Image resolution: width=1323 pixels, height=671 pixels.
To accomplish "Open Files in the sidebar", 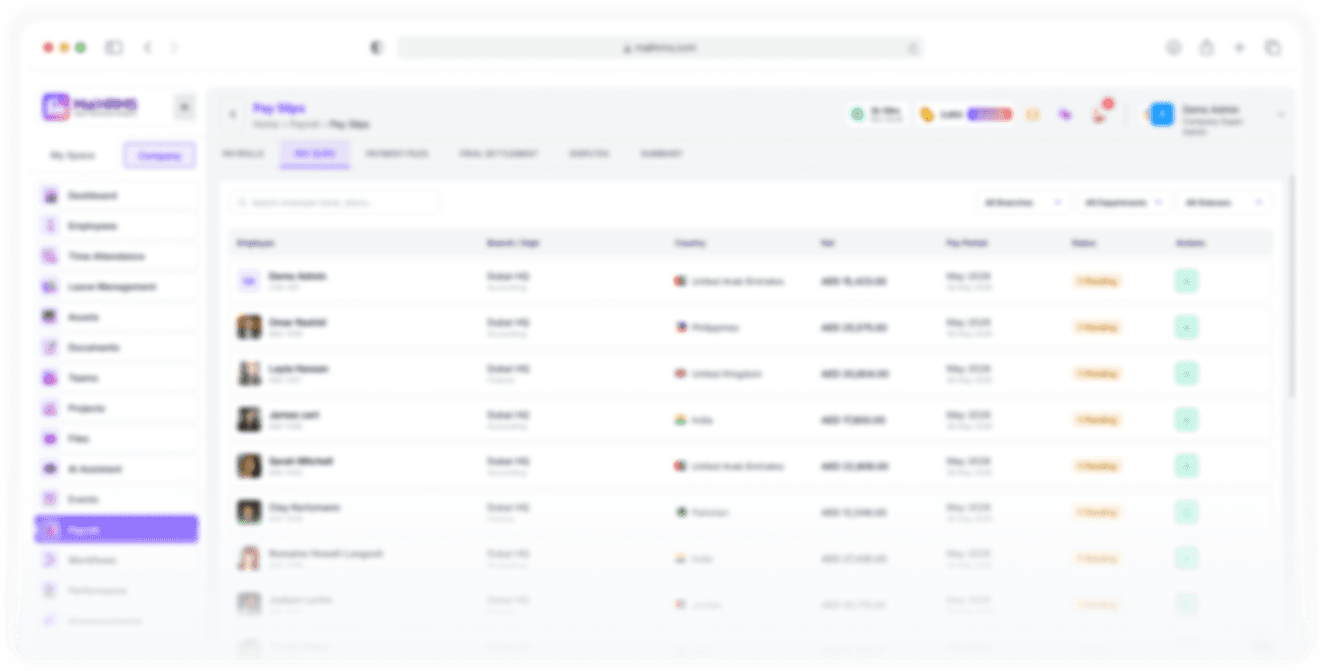I will click(x=116, y=439).
